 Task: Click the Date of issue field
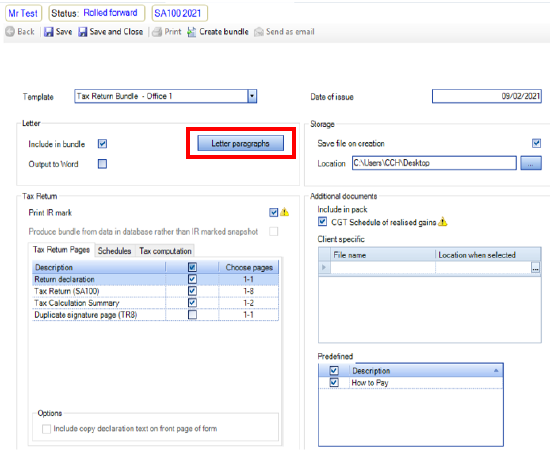pyautogui.click(x=487, y=96)
